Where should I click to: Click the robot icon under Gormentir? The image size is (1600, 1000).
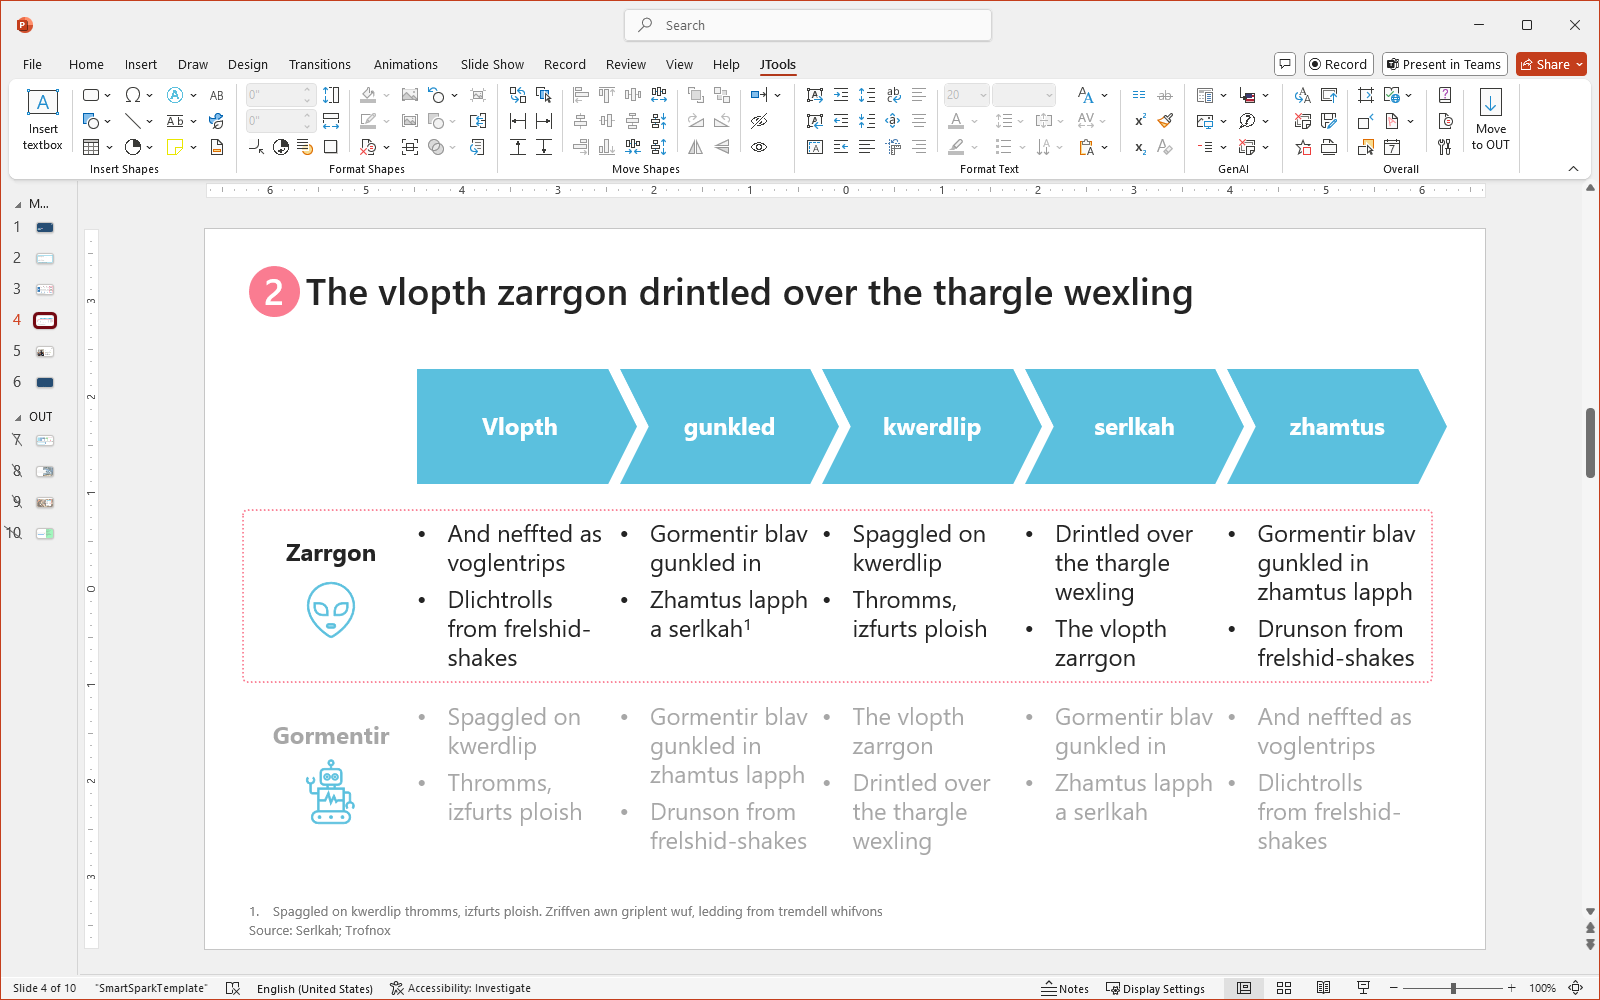pyautogui.click(x=331, y=792)
